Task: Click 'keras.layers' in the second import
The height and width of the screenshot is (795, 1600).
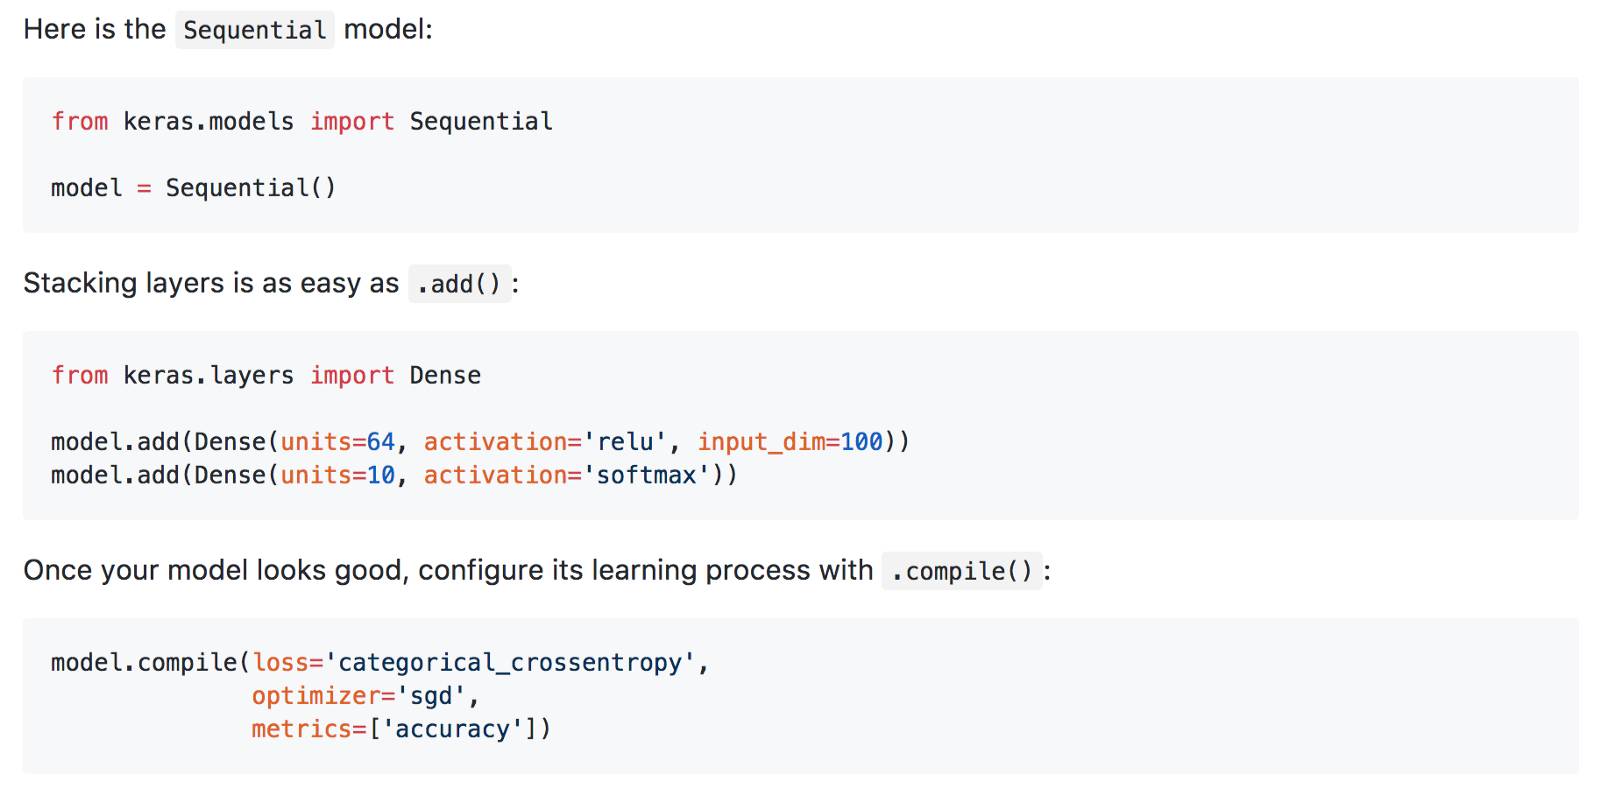Action: point(208,376)
